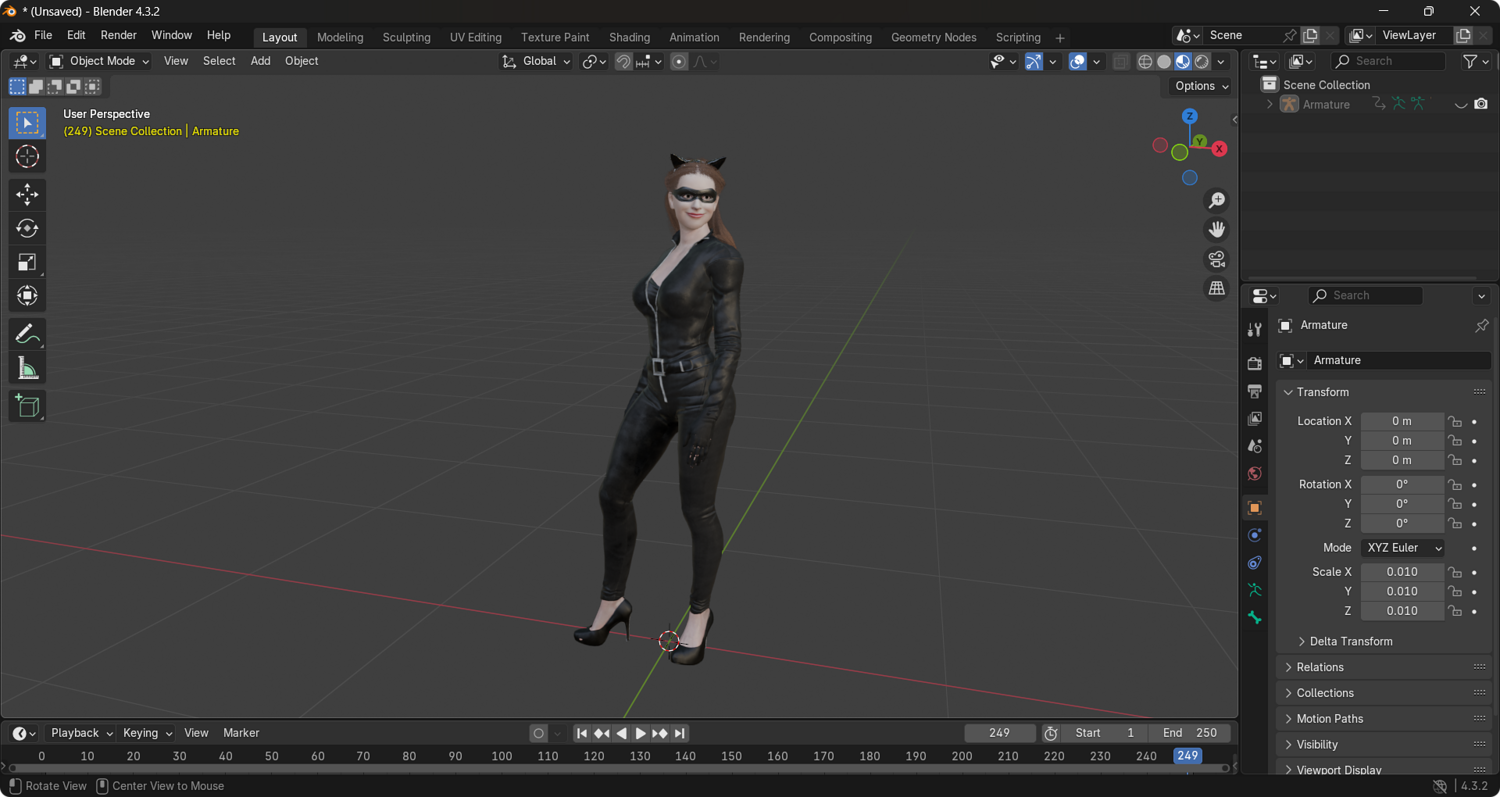
Task: Open the Render menu in top bar
Action: [x=118, y=36]
